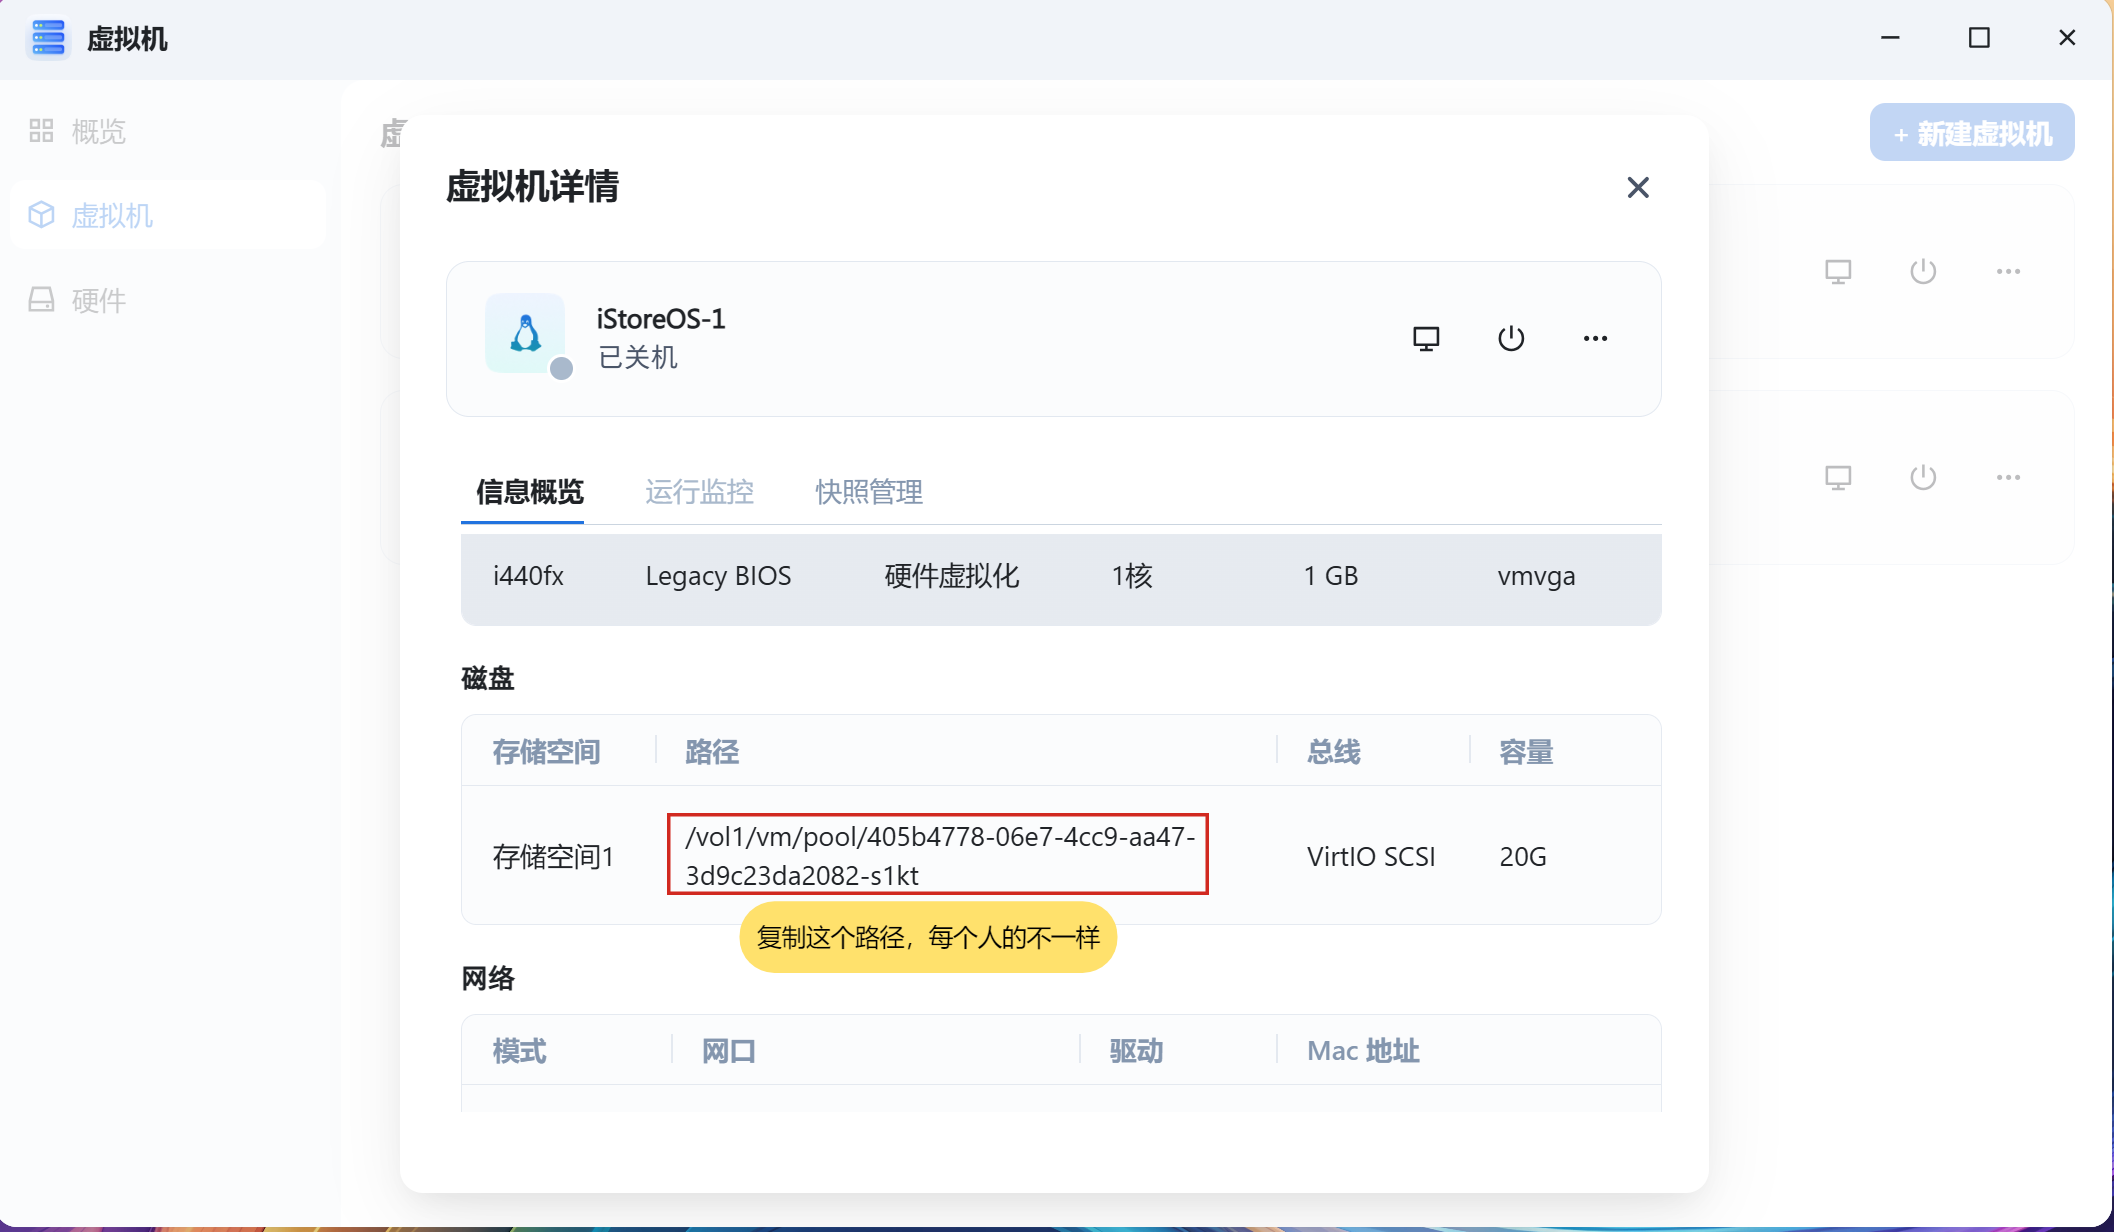Toggle power on second background VM

(1923, 478)
